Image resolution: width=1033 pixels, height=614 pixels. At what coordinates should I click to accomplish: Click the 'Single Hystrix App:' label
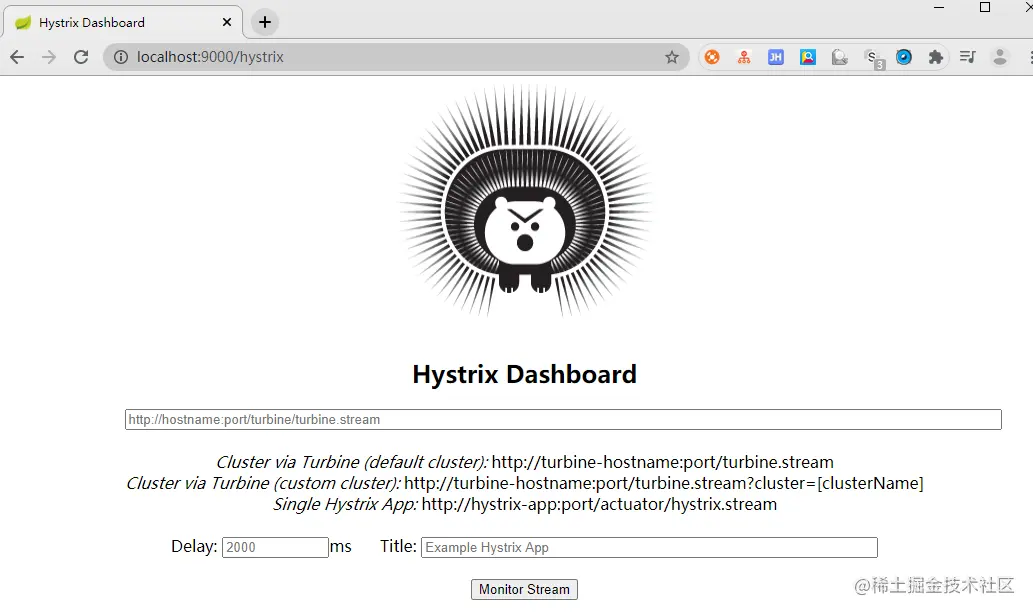[345, 504]
